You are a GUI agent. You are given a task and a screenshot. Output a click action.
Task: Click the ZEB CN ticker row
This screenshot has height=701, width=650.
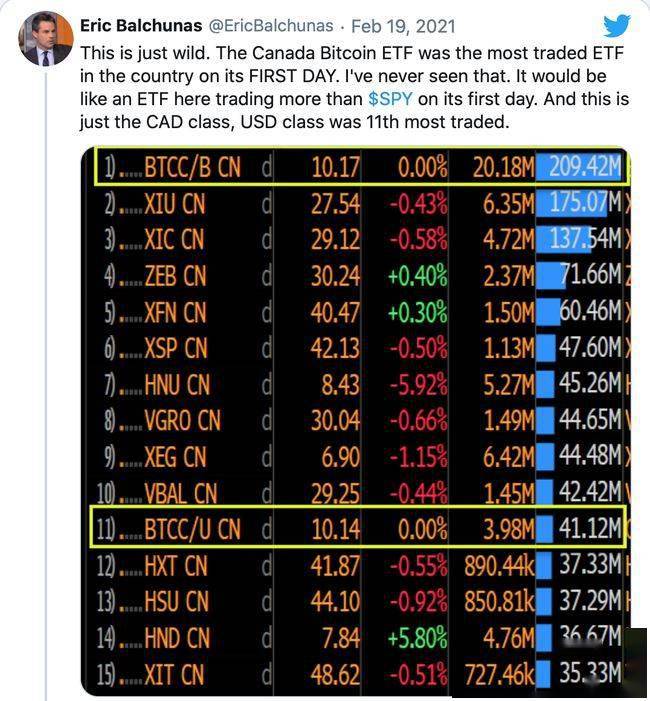[x=358, y=275]
